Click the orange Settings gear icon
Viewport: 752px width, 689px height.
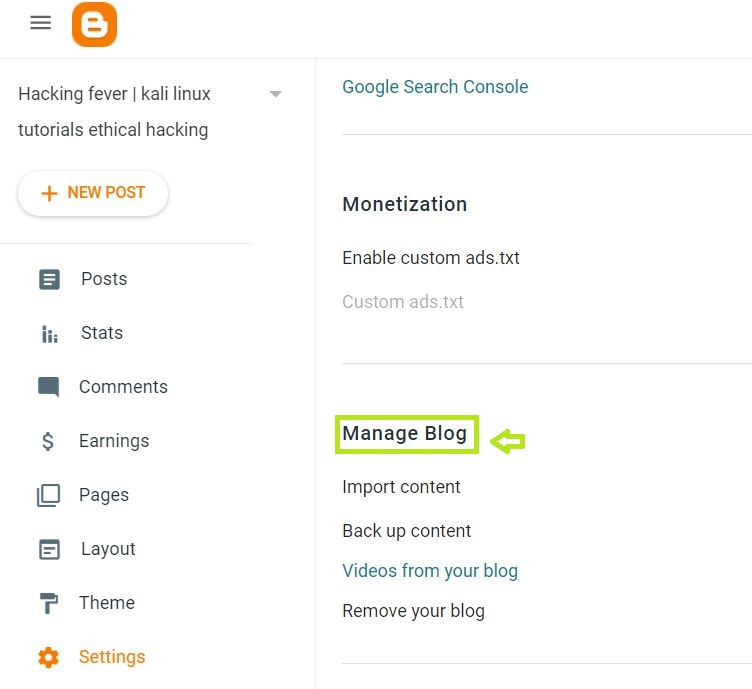(x=48, y=657)
